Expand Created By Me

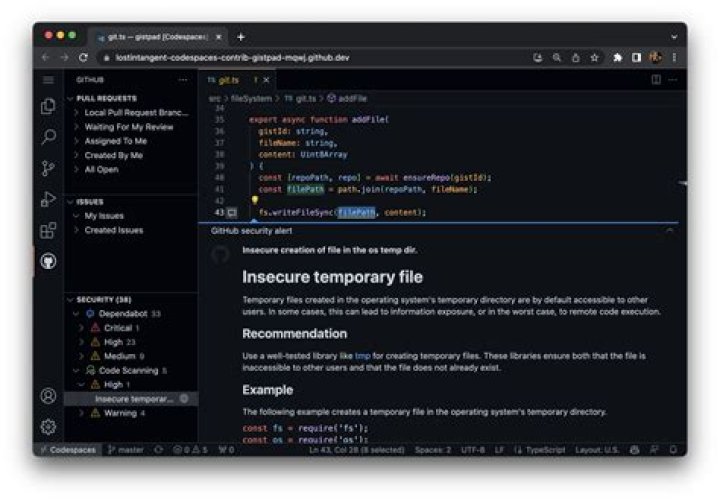tap(77, 155)
